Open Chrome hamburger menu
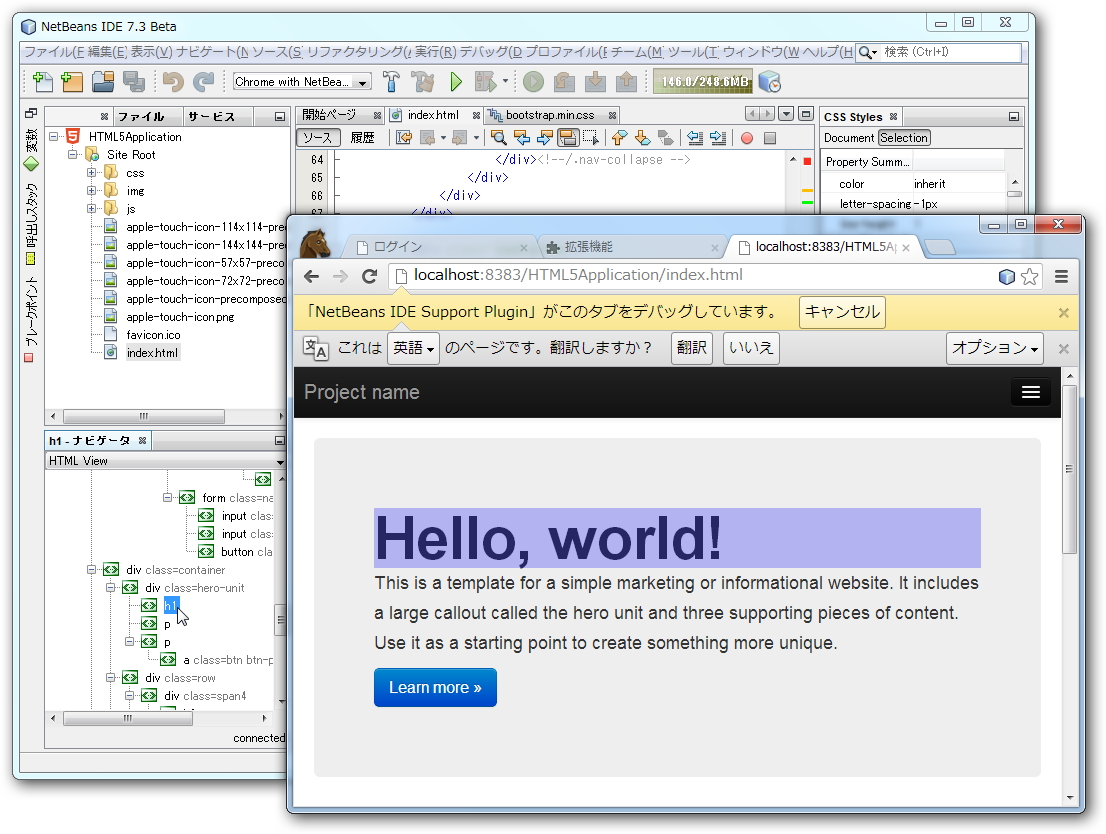1106x834 pixels. (x=1061, y=277)
